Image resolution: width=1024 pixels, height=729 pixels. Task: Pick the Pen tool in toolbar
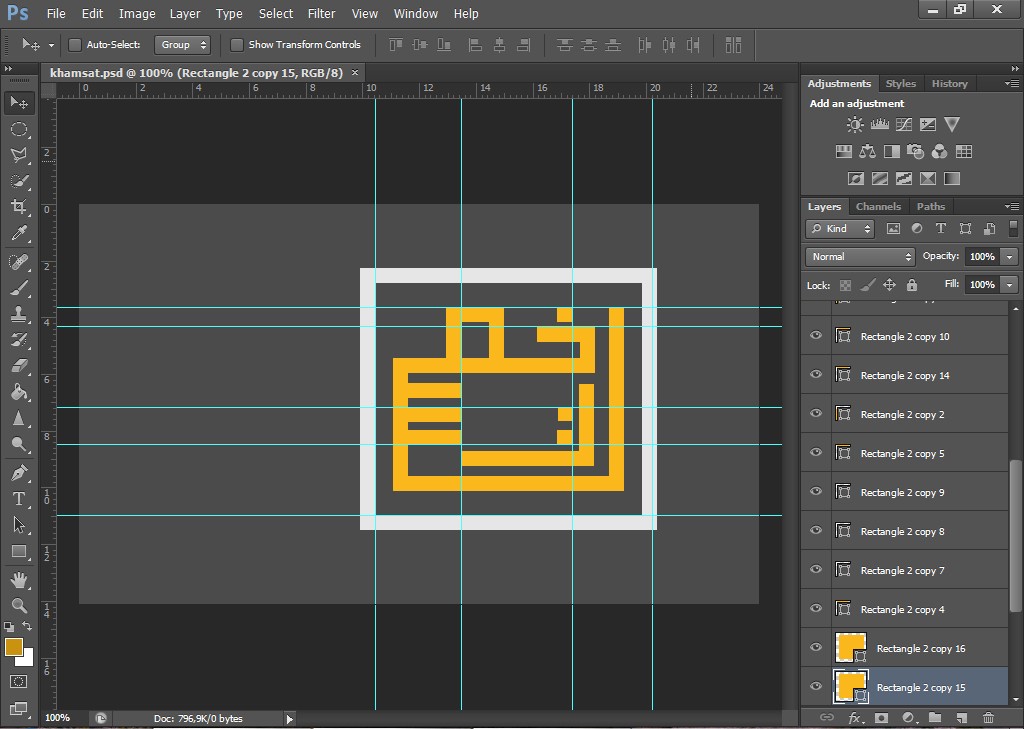pos(19,473)
